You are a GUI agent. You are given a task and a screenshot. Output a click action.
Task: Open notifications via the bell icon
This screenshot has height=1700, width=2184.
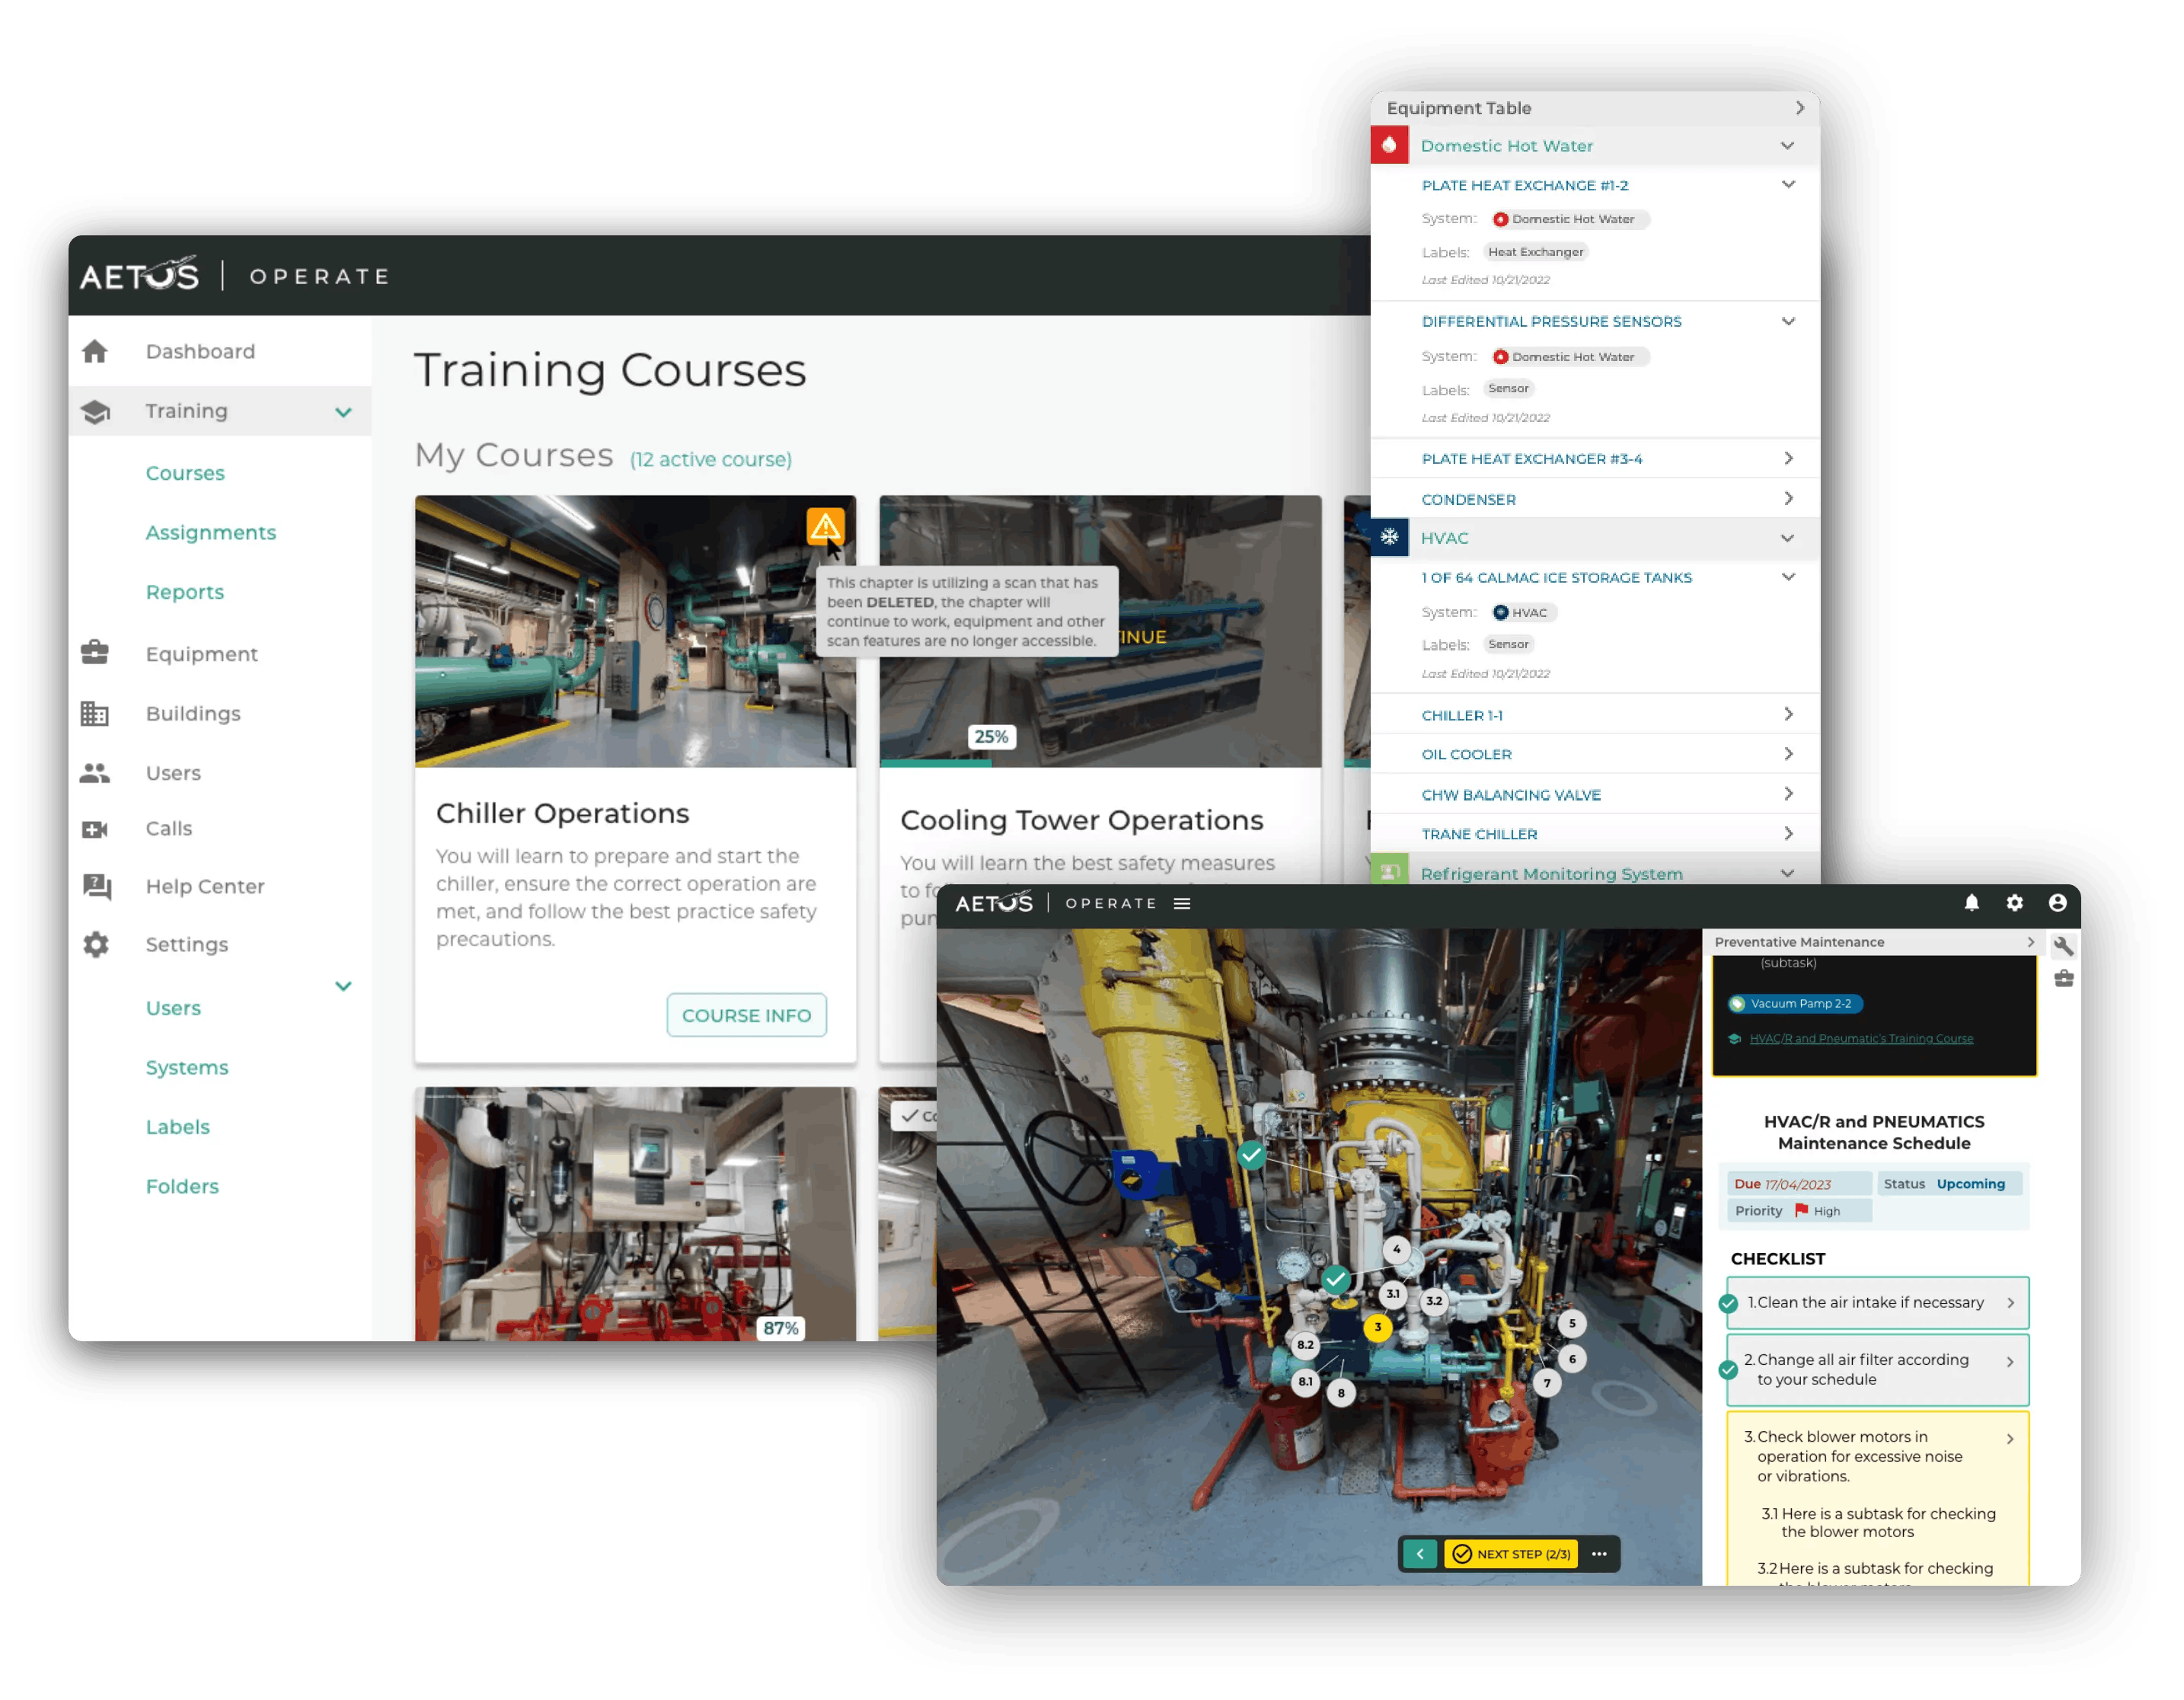[1971, 903]
